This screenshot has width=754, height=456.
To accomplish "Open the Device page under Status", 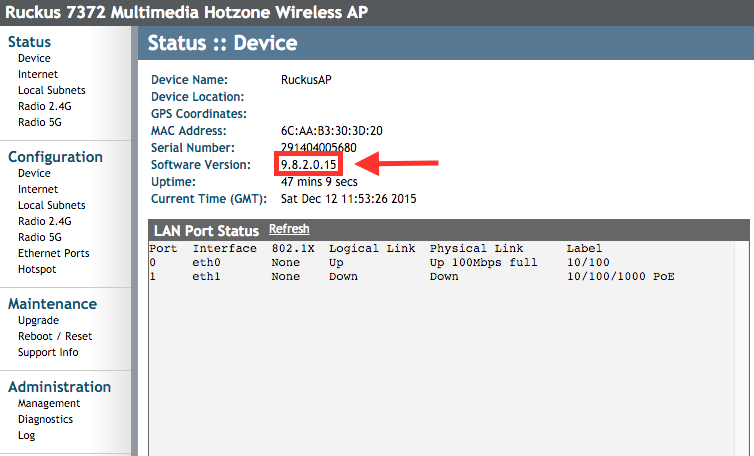I will [34, 58].
